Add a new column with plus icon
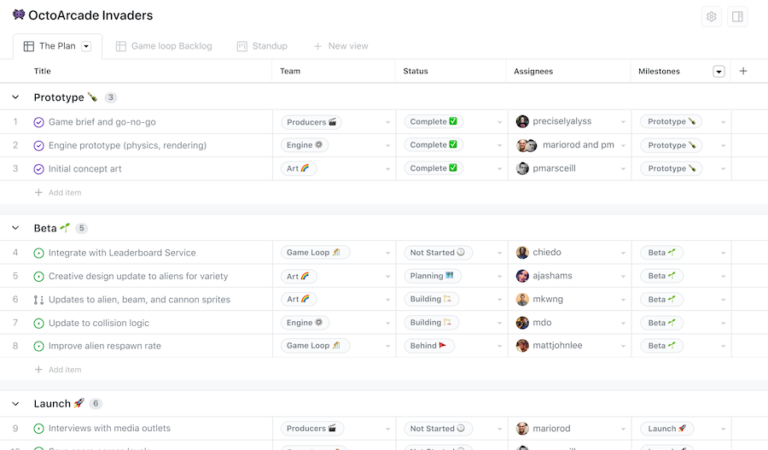Image resolution: width=768 pixels, height=450 pixels. (x=743, y=71)
